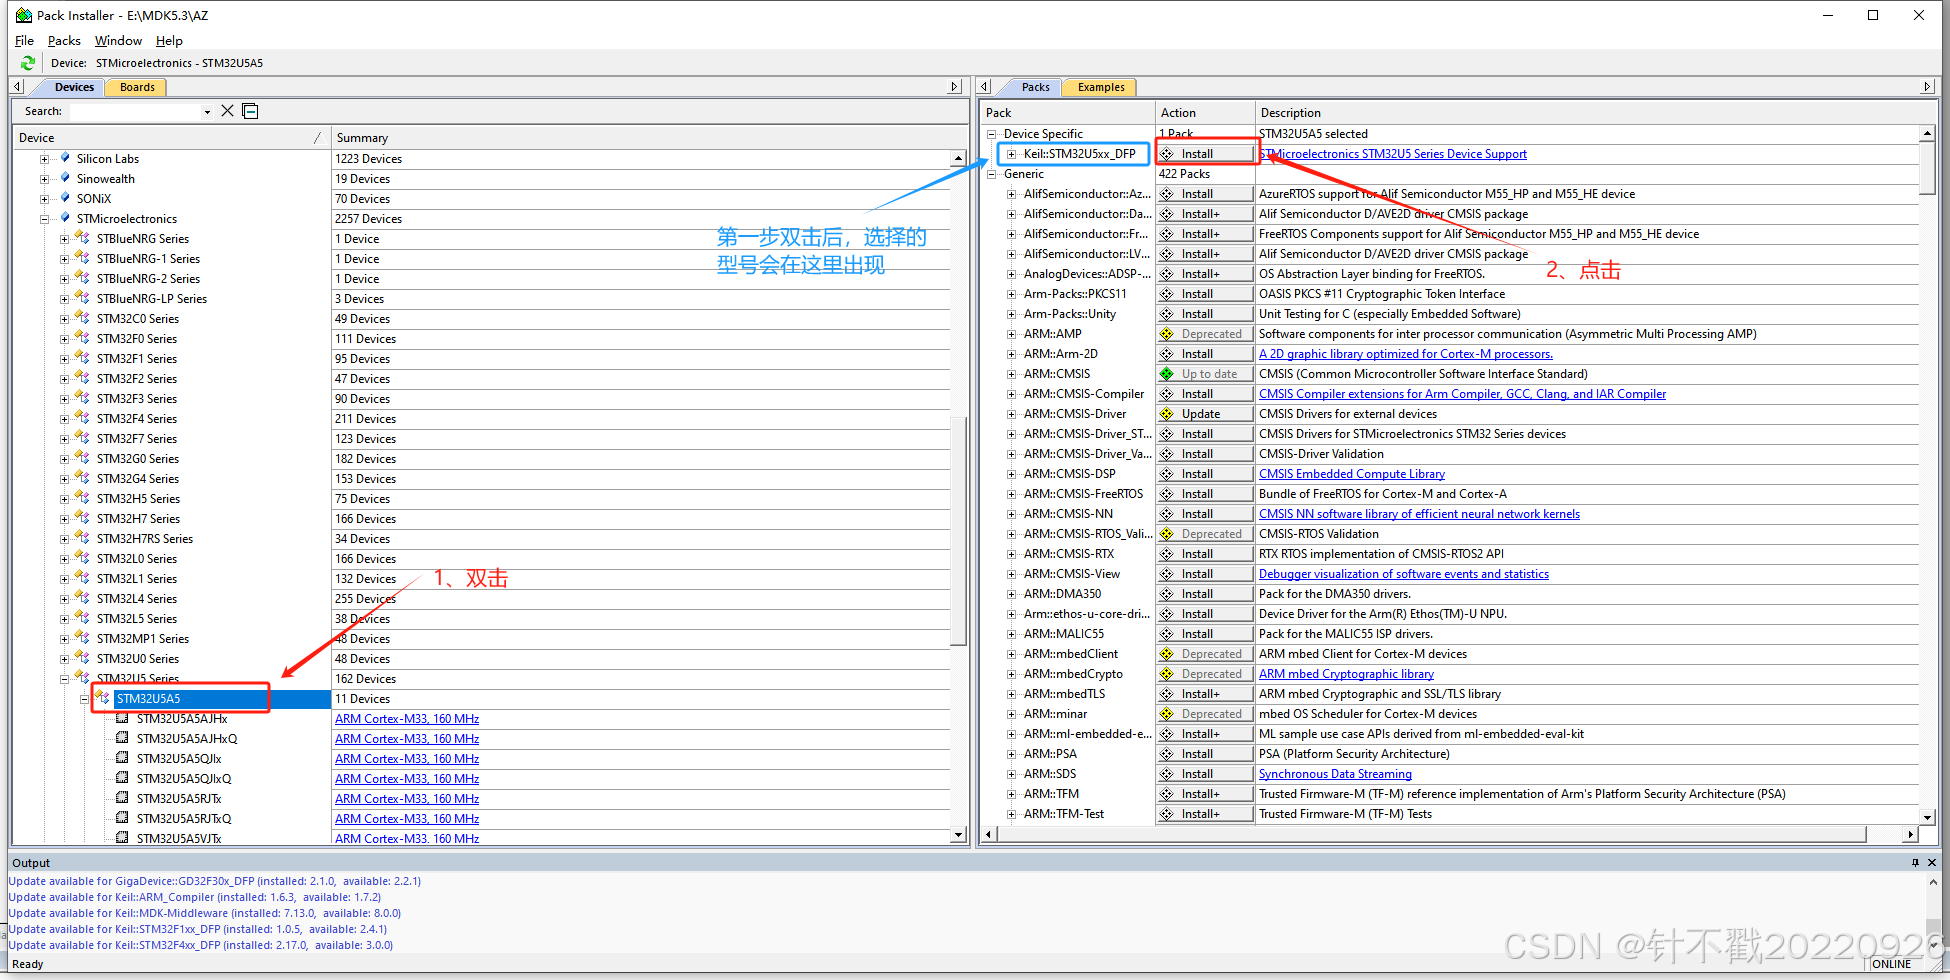Click the Output panel pin icon
Image resolution: width=1950 pixels, height=980 pixels.
[x=1915, y=862]
